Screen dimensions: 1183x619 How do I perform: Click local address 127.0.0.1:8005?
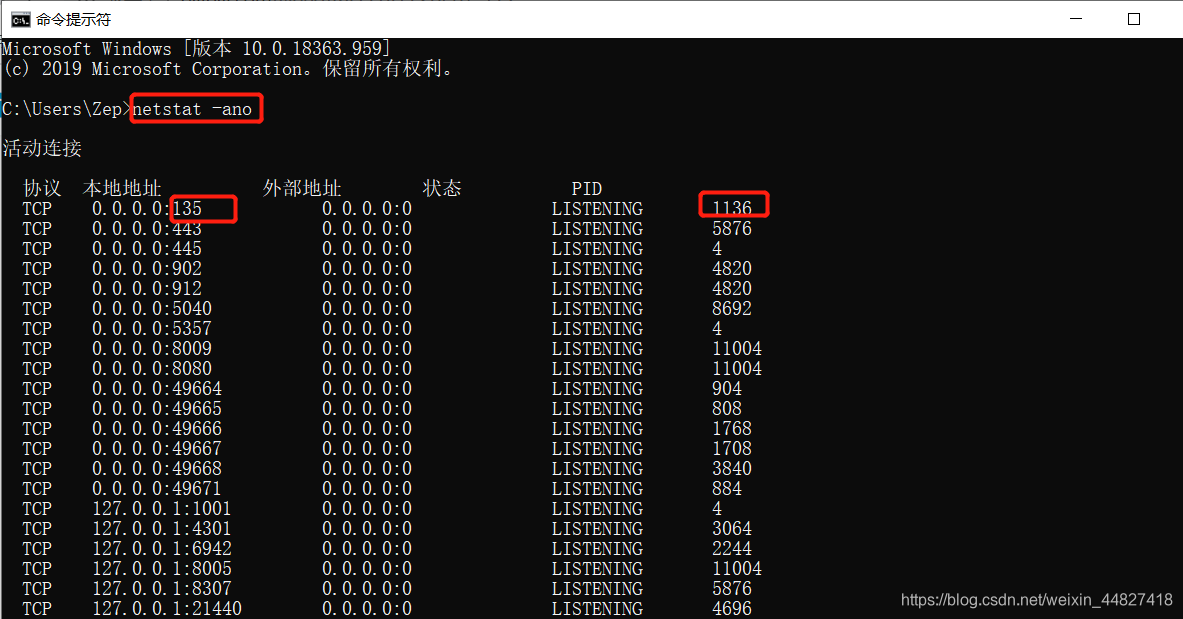tap(161, 568)
